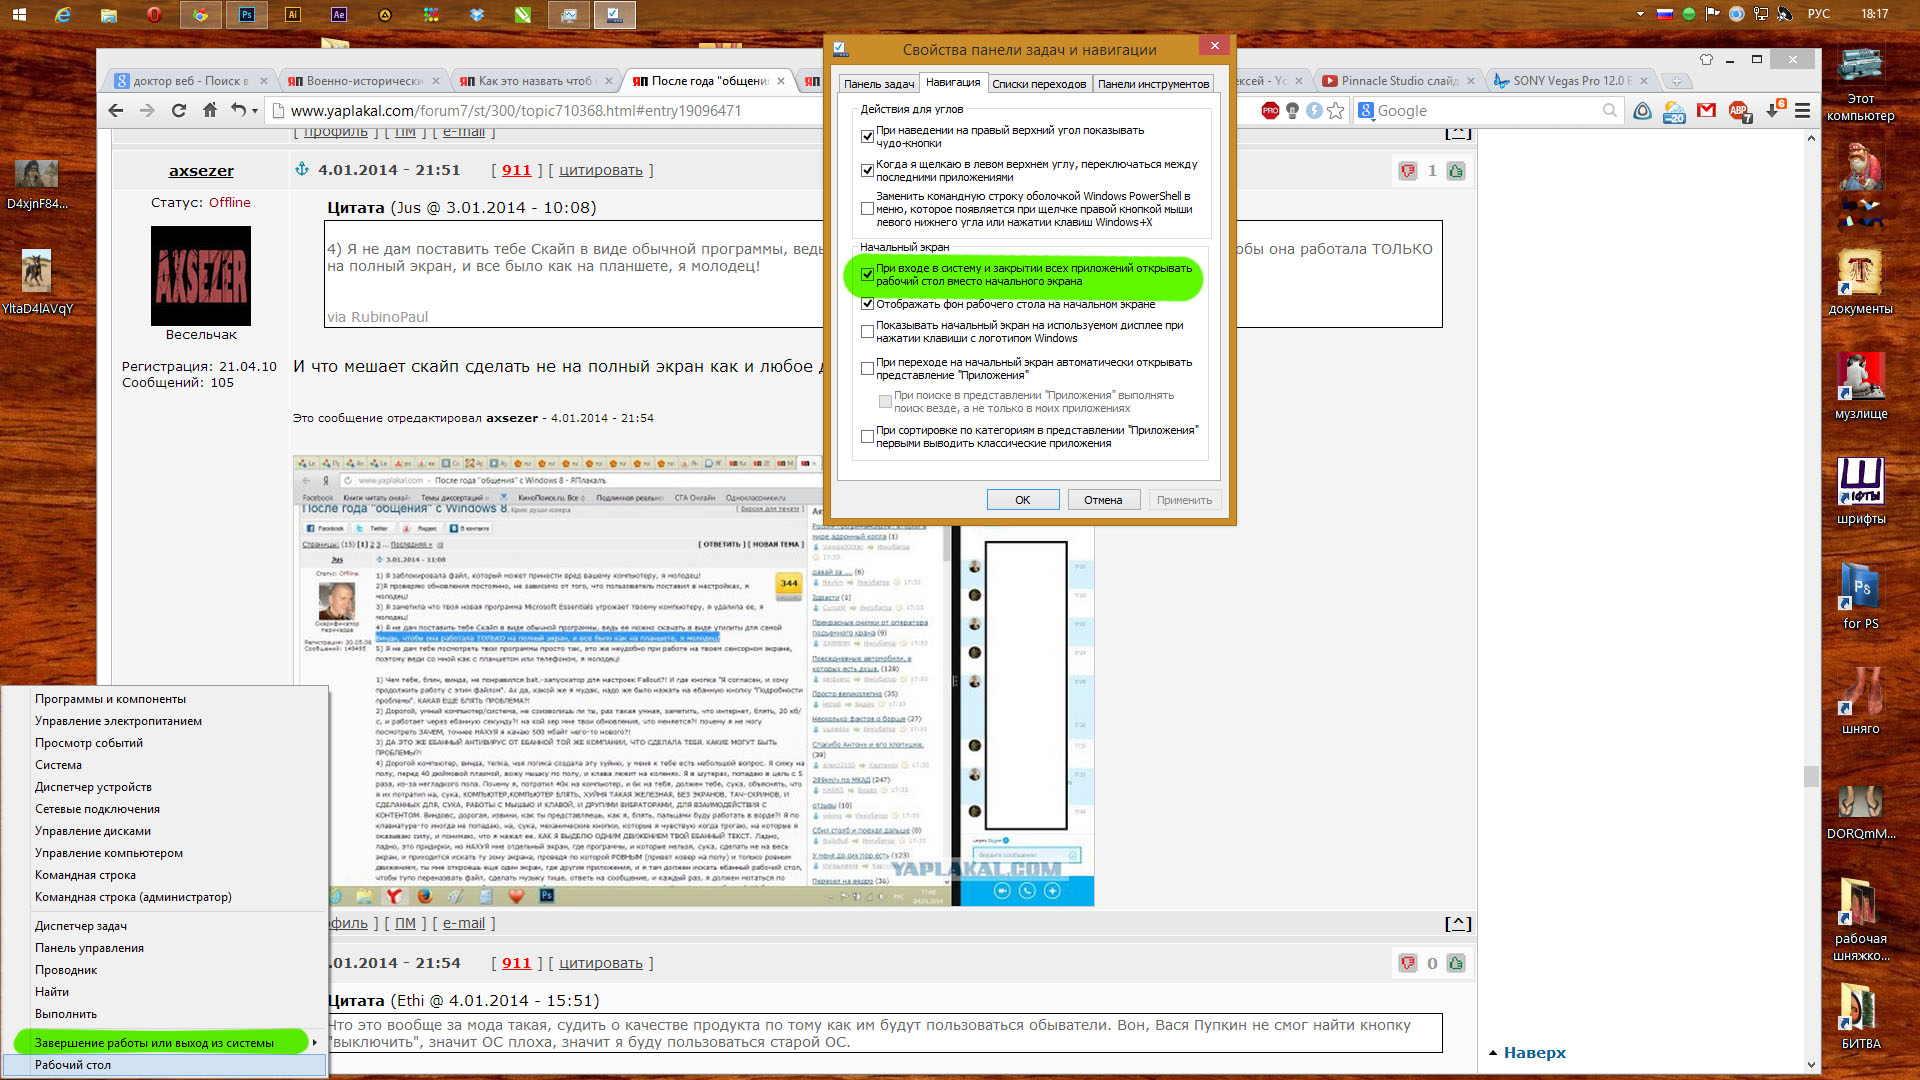Open File Explorer from the taskbar
This screenshot has height=1080, width=1920.
point(109,14)
